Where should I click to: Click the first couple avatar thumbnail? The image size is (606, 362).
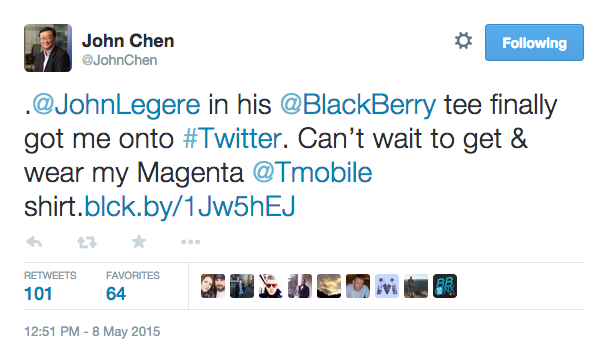coord(213,286)
